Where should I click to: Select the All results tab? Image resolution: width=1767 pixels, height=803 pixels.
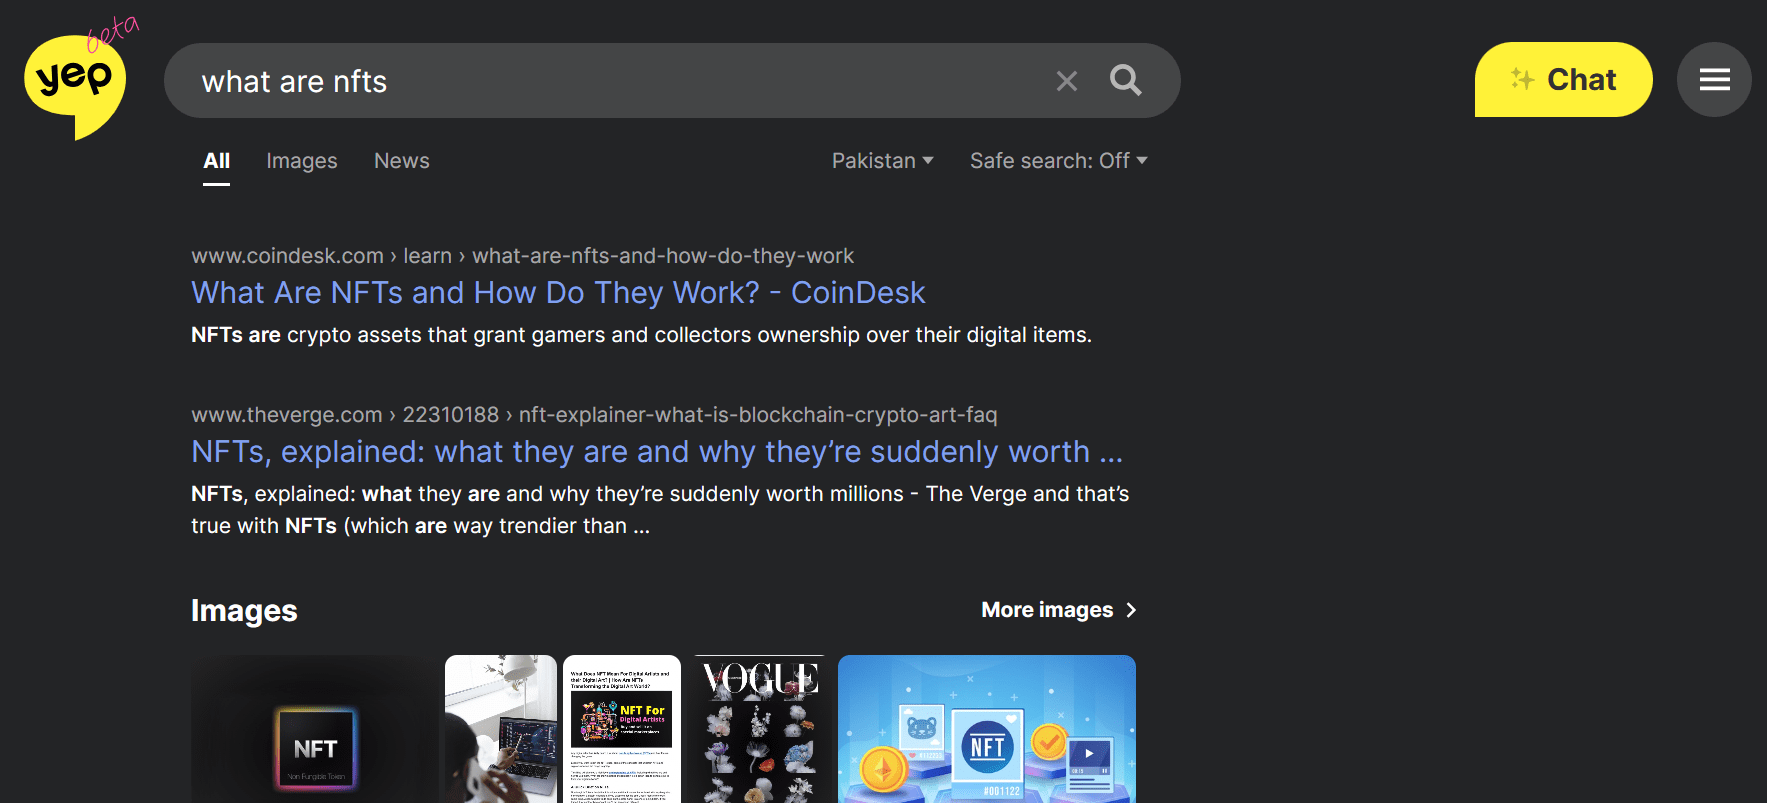point(216,161)
